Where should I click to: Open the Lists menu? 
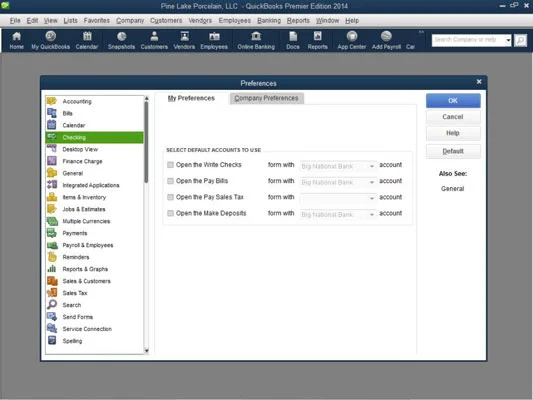70,21
